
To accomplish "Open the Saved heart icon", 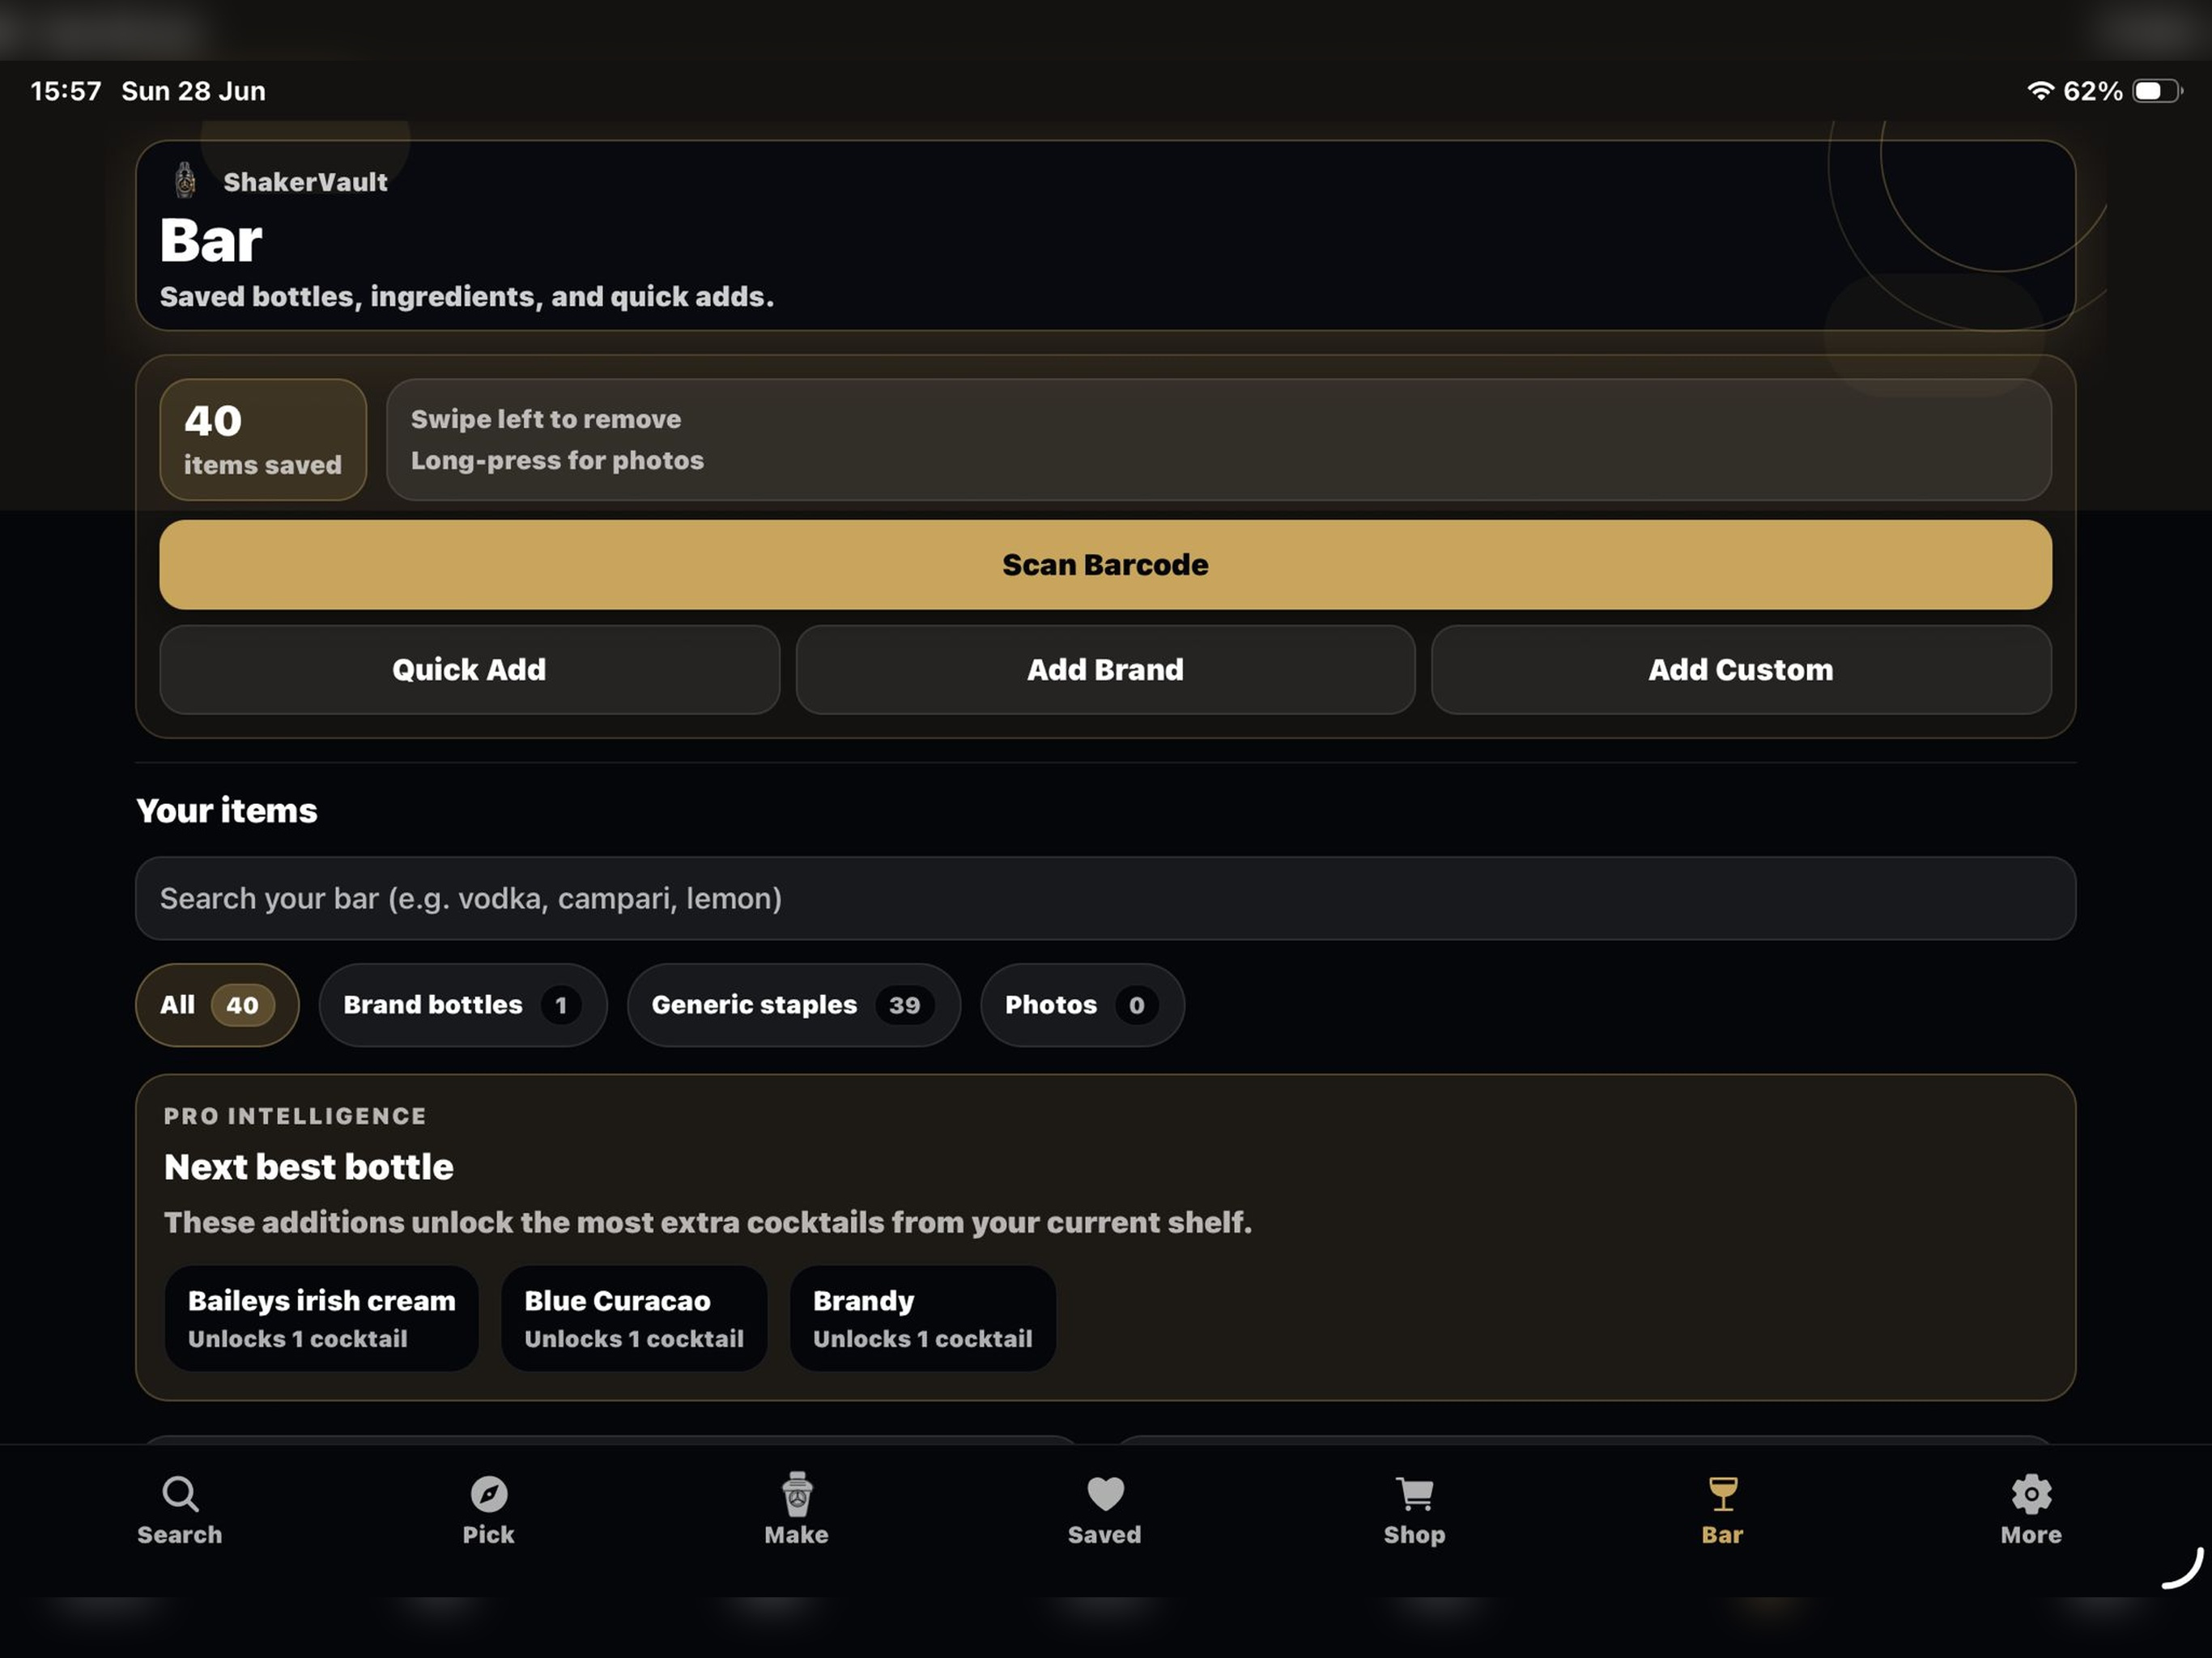I will tap(1105, 1494).
